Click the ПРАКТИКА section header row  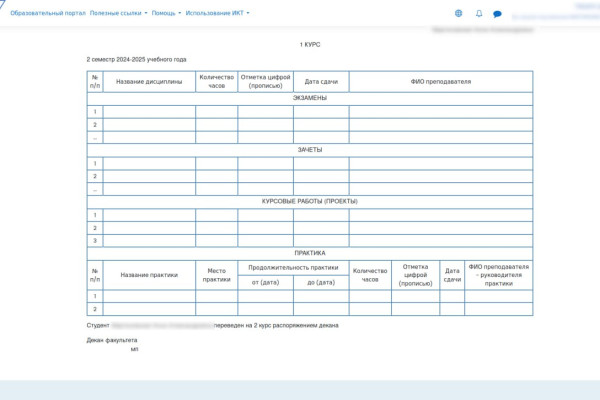(x=310, y=253)
